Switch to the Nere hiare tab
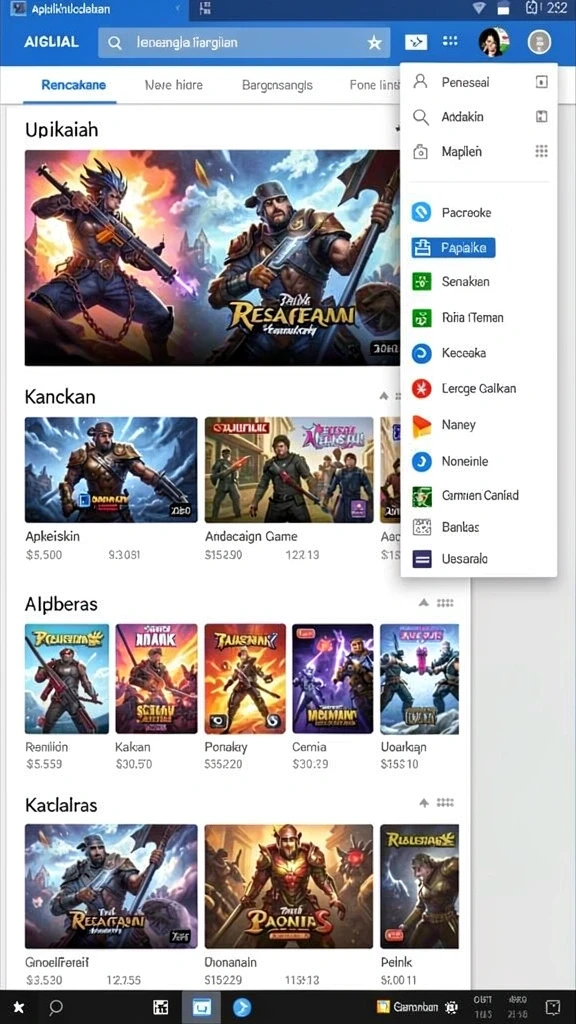 coord(174,85)
